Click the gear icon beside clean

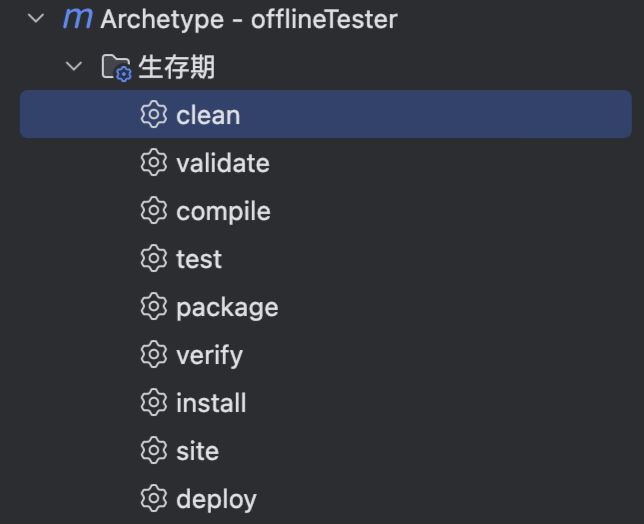pyautogui.click(x=153, y=115)
